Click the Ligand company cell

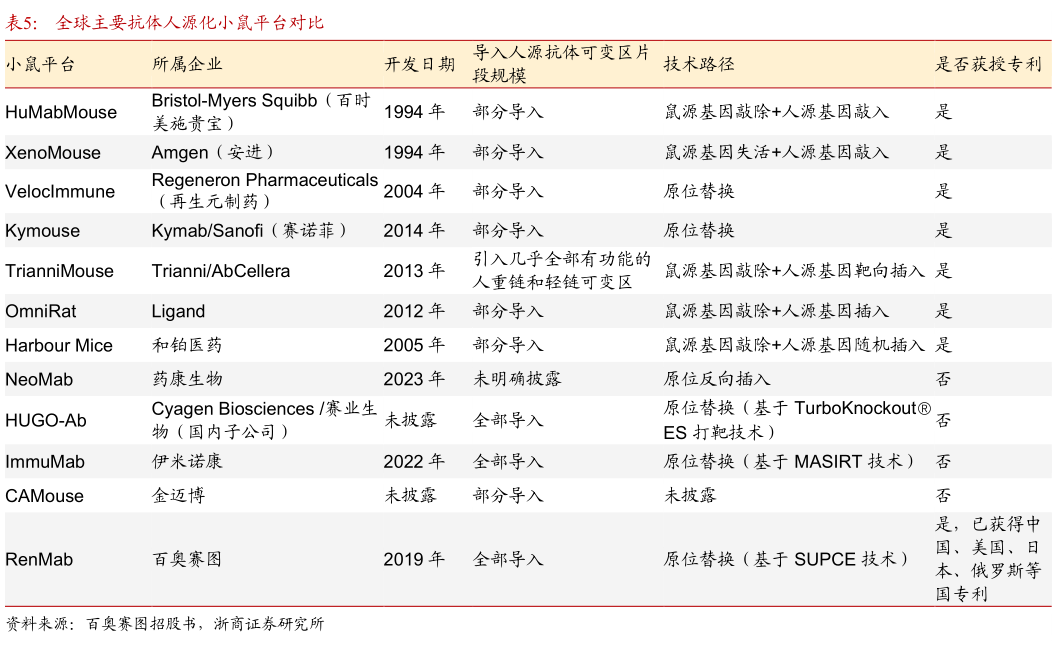178,312
